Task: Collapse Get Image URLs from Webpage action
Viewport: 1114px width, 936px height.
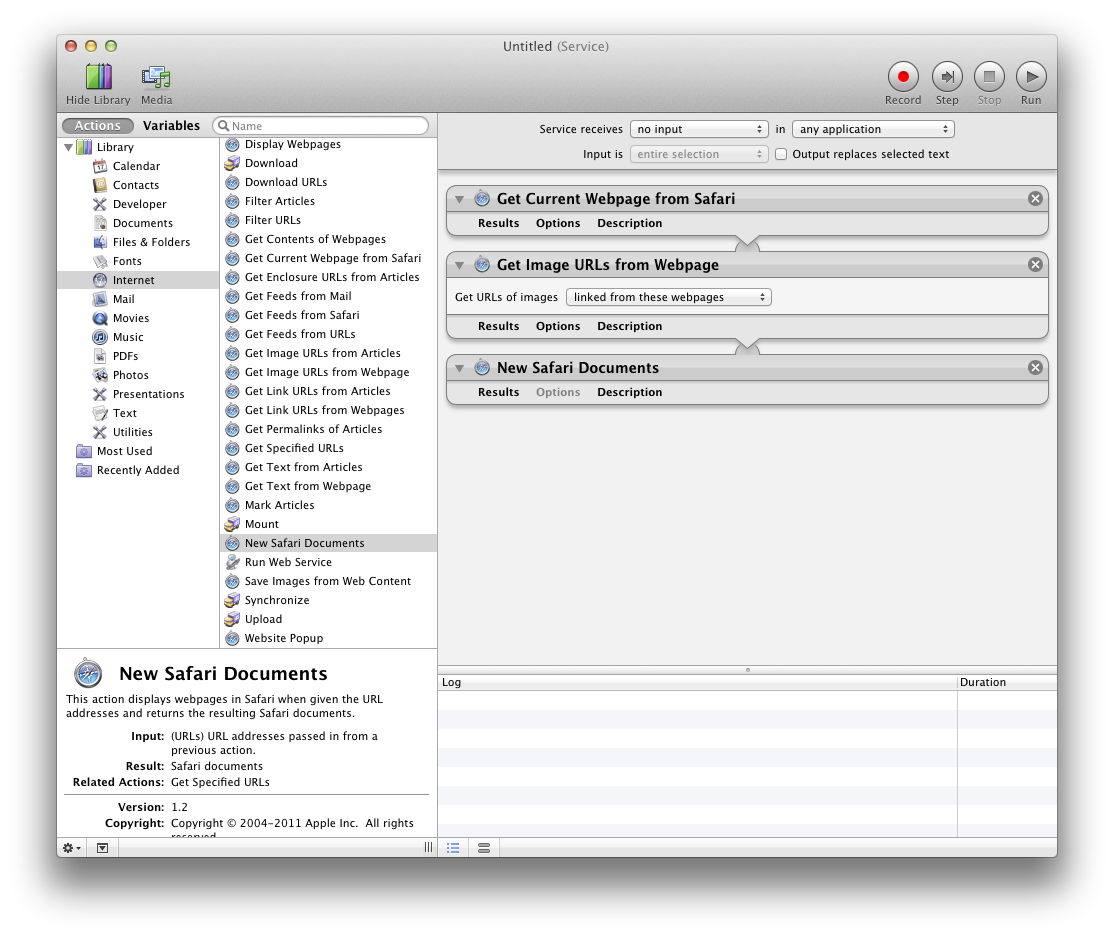Action: pos(460,265)
